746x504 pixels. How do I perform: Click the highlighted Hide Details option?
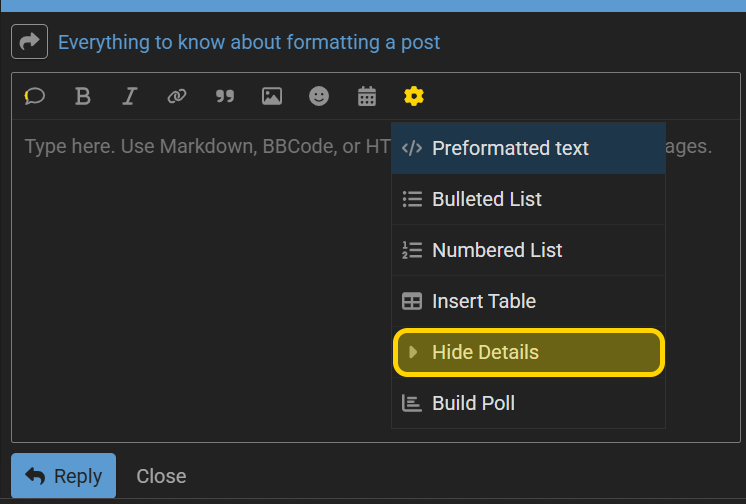click(529, 352)
